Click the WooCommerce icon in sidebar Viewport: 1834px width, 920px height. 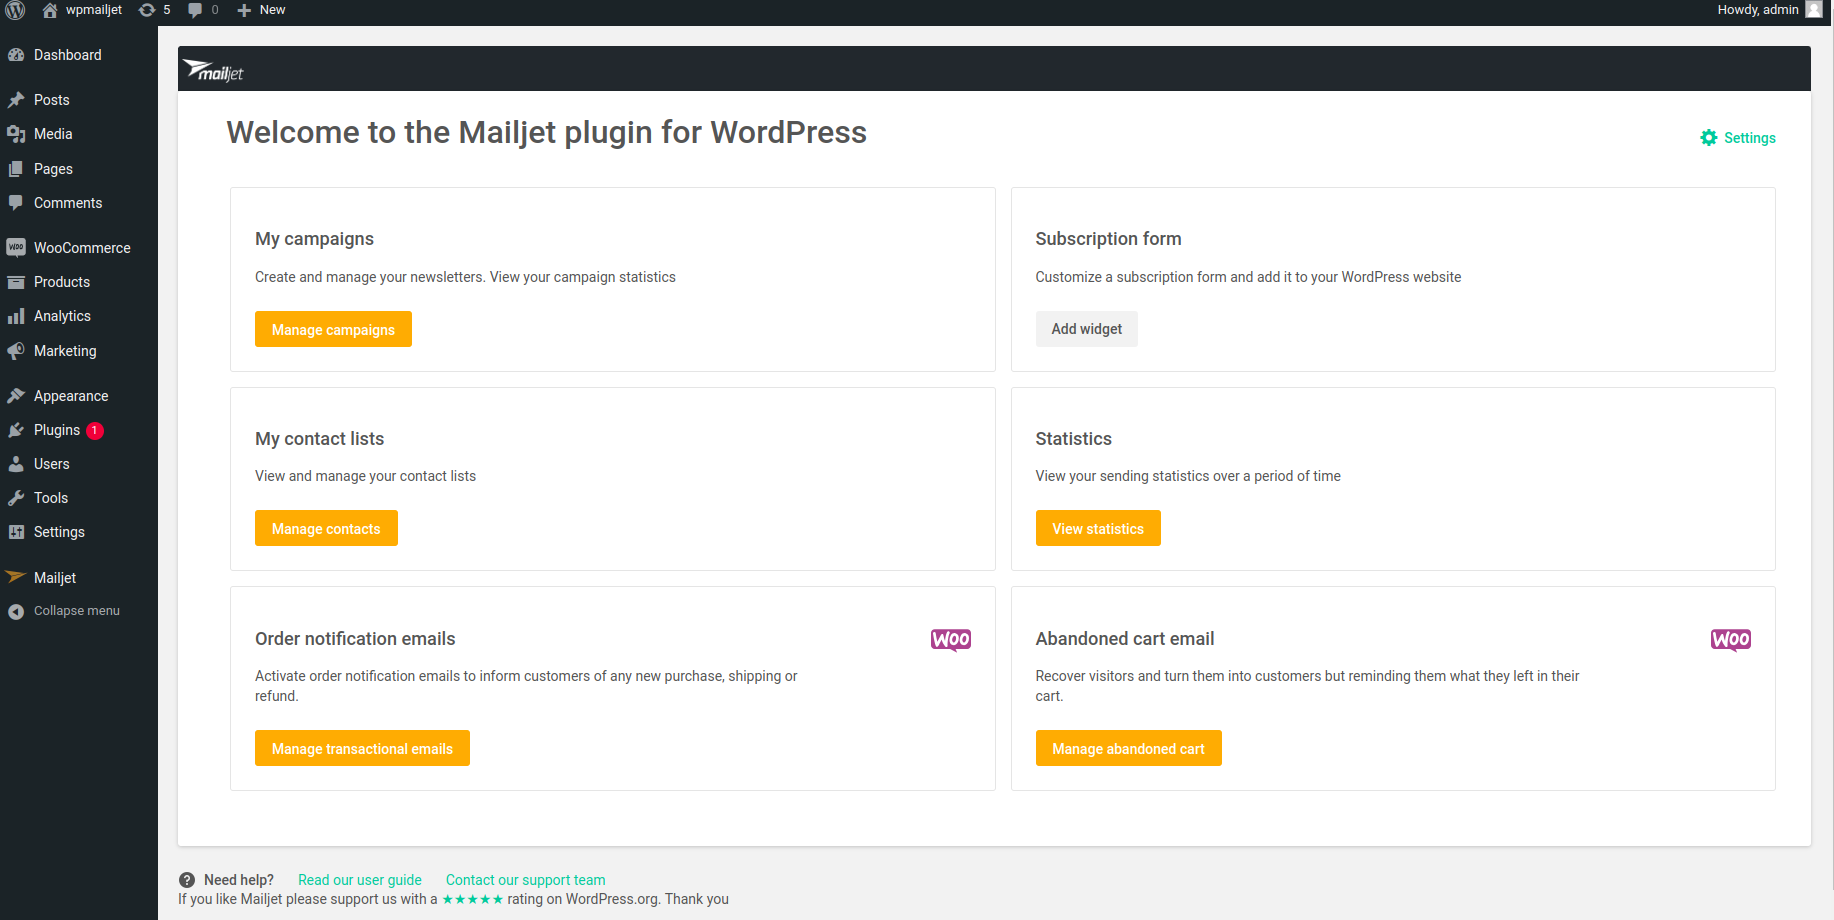point(16,247)
